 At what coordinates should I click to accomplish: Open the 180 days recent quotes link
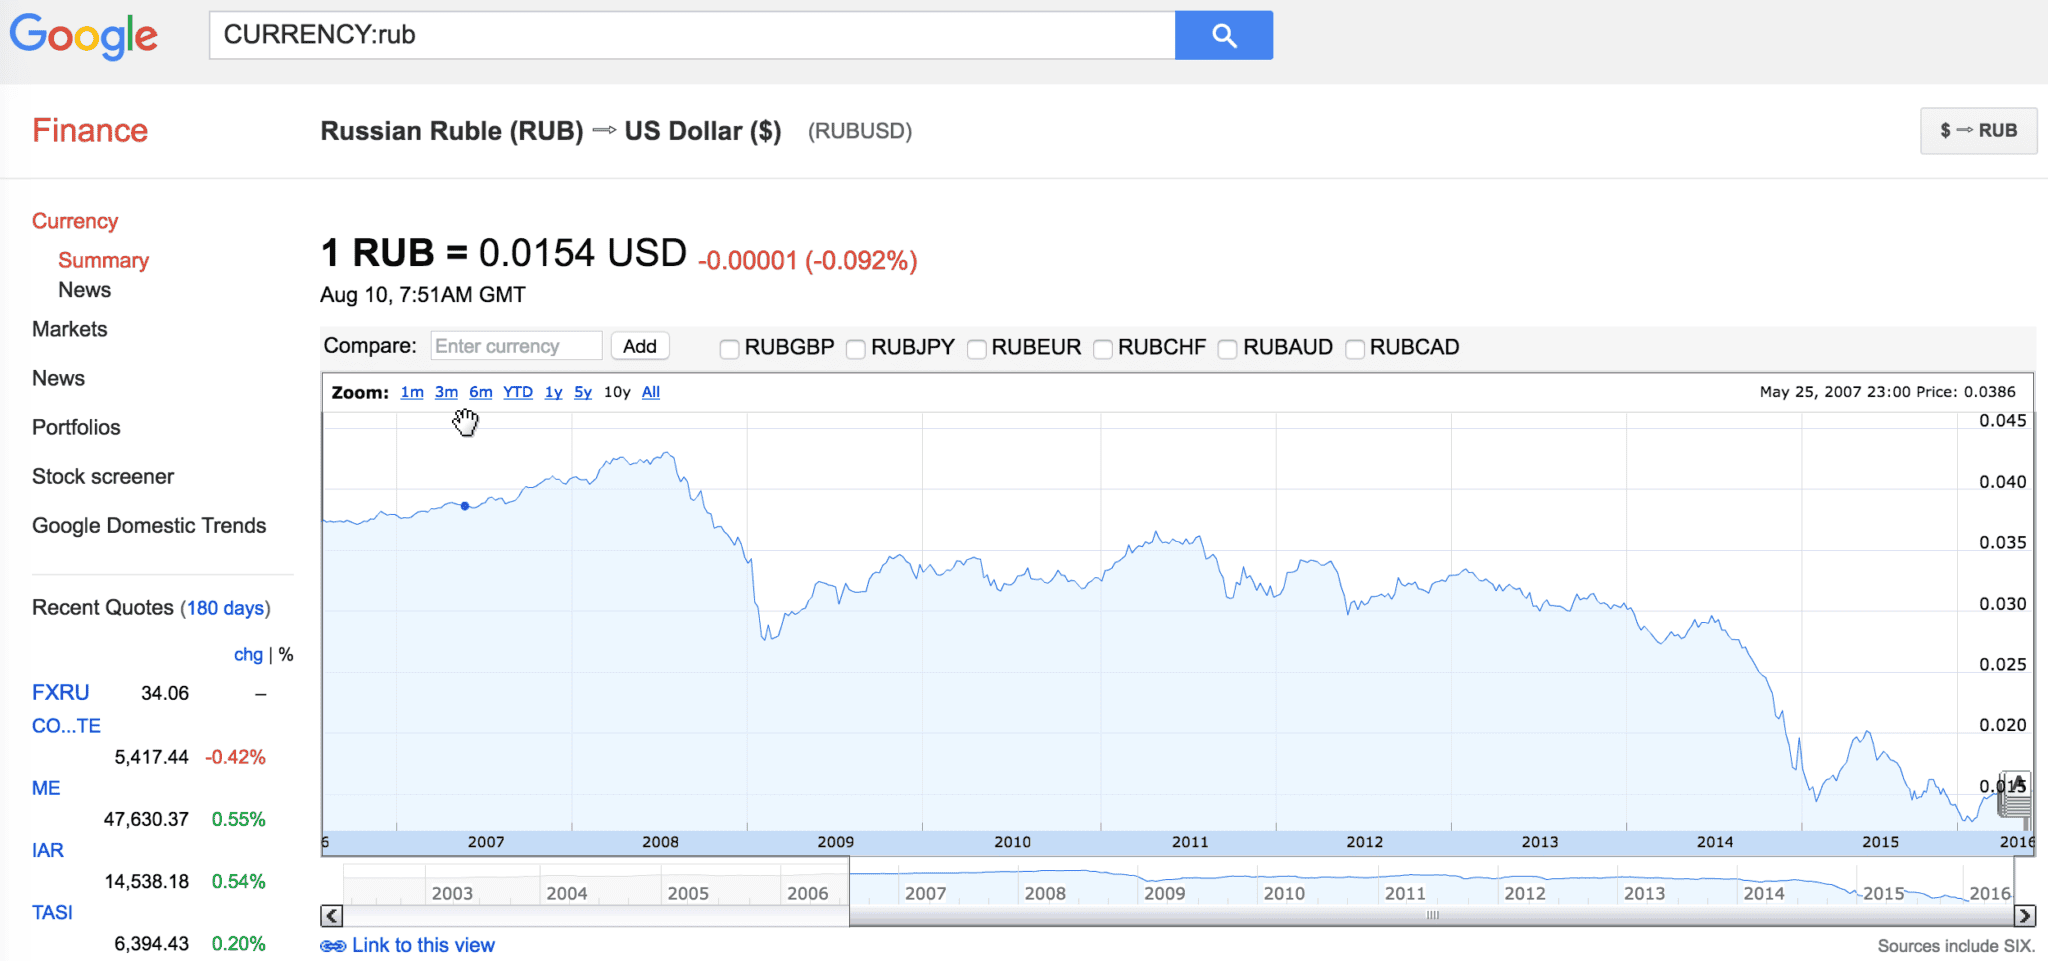[226, 608]
